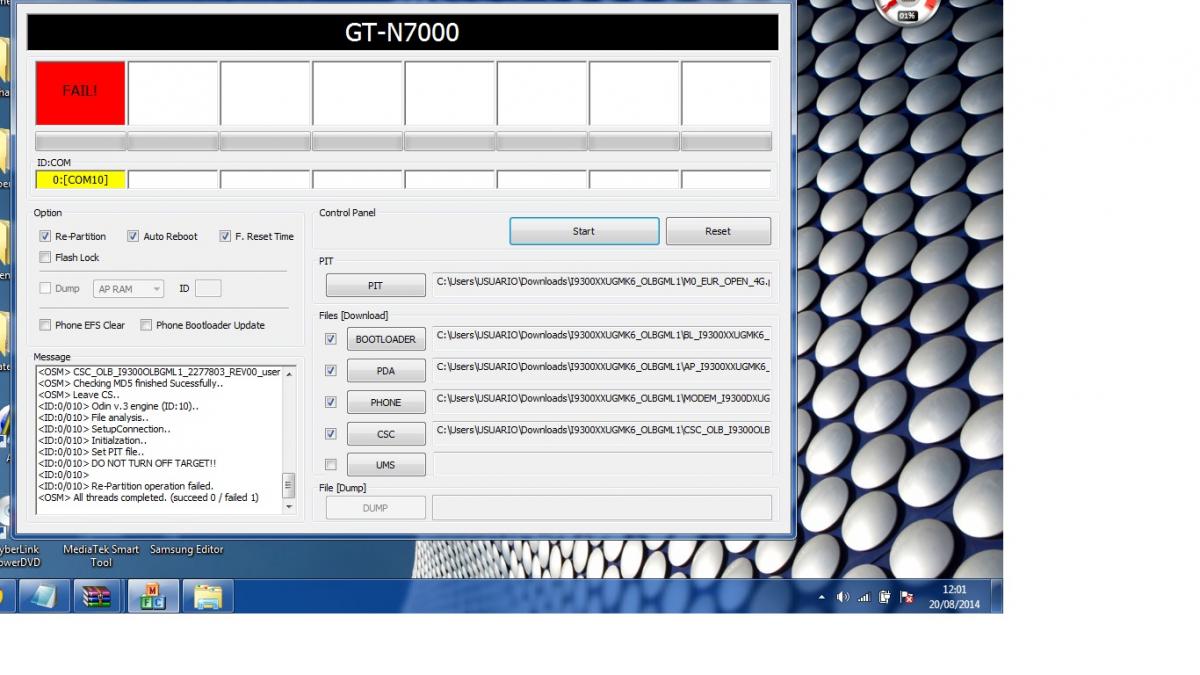Image resolution: width=1200 pixels, height=675 pixels.
Task: Click the 'All threads completed.' log line
Action: pos(148,498)
